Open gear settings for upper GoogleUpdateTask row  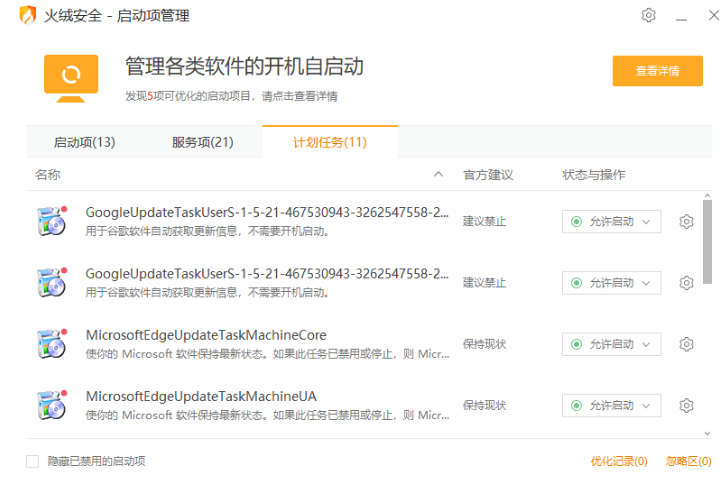point(686,222)
